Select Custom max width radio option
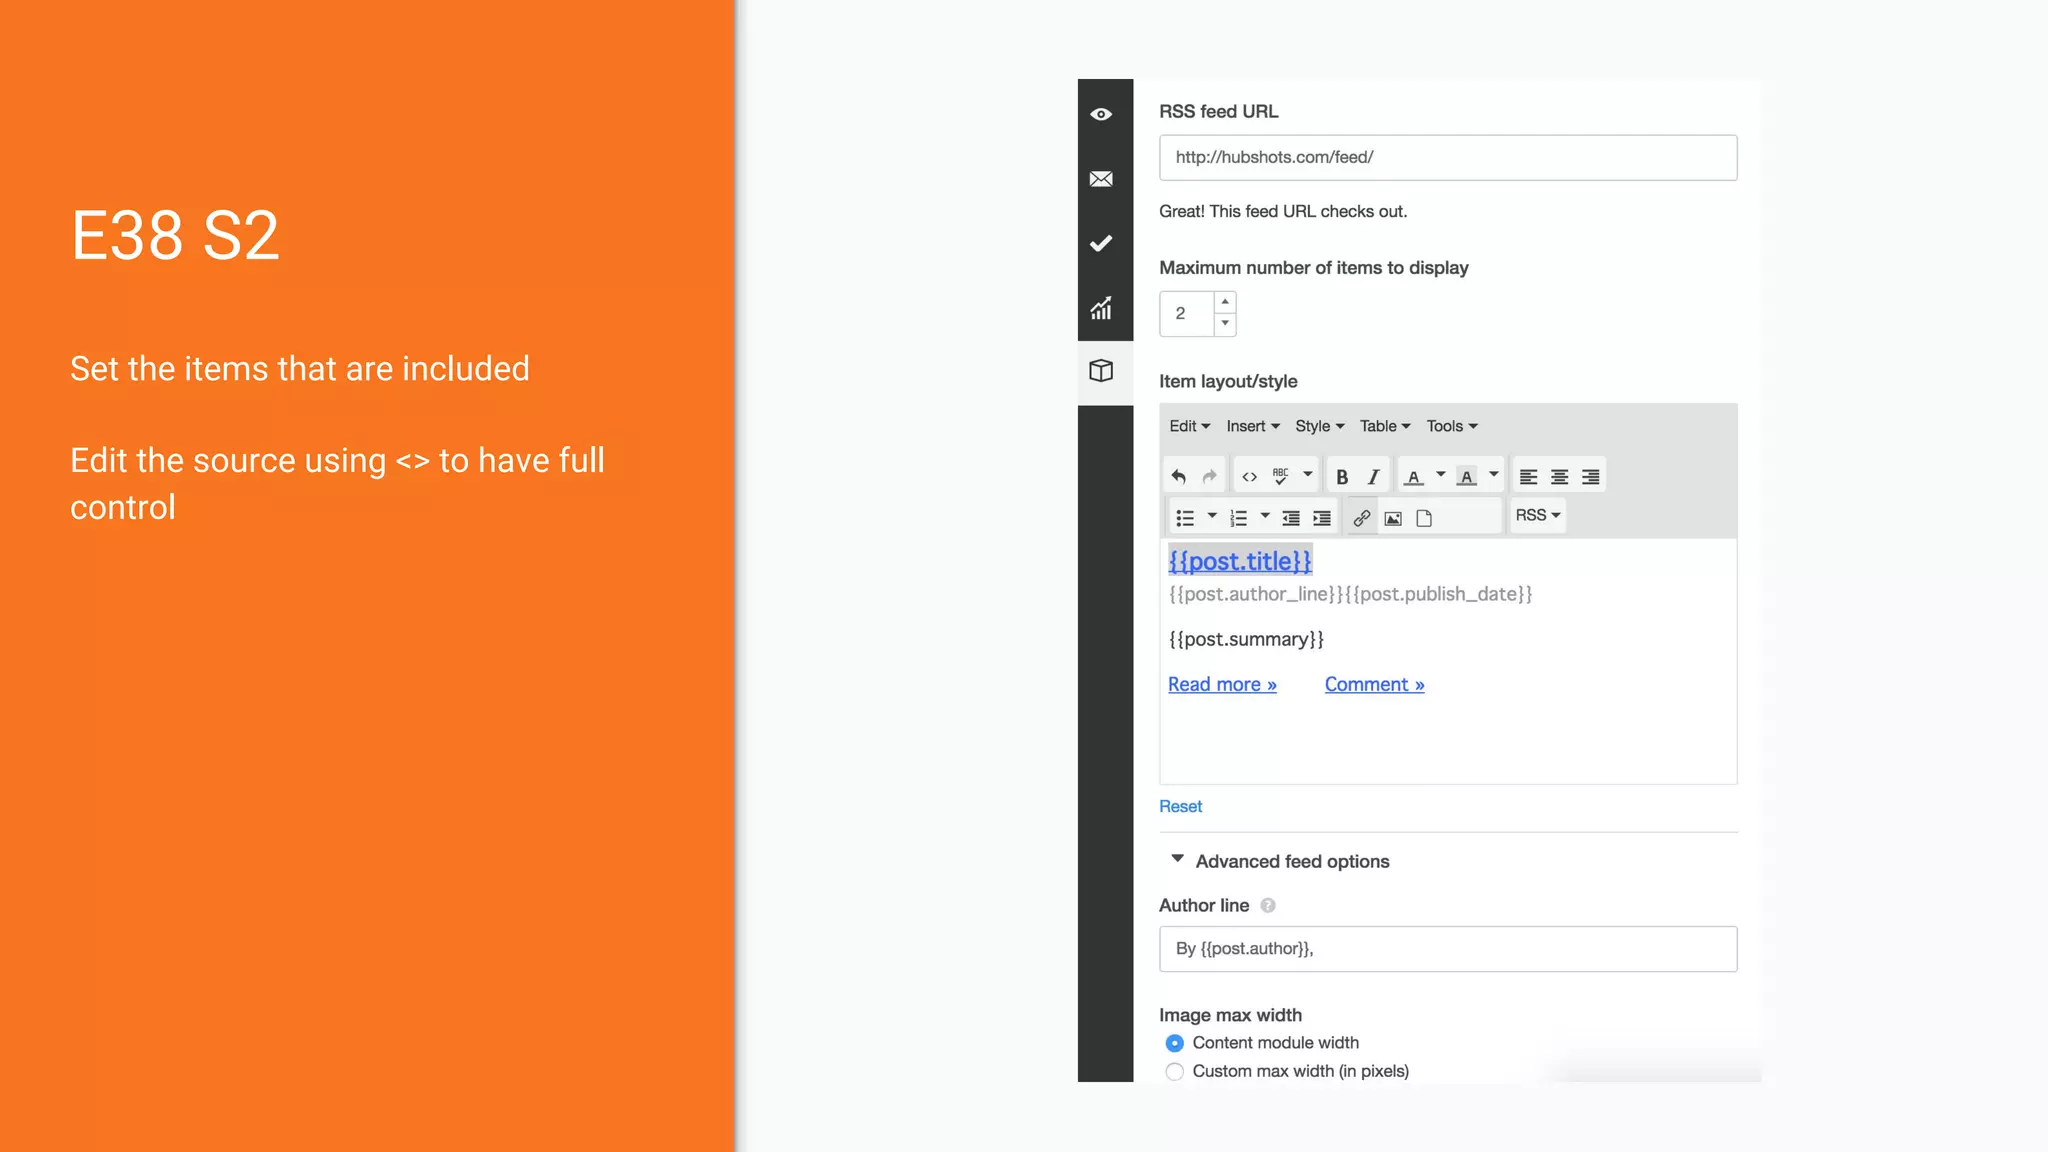 coord(1175,1071)
